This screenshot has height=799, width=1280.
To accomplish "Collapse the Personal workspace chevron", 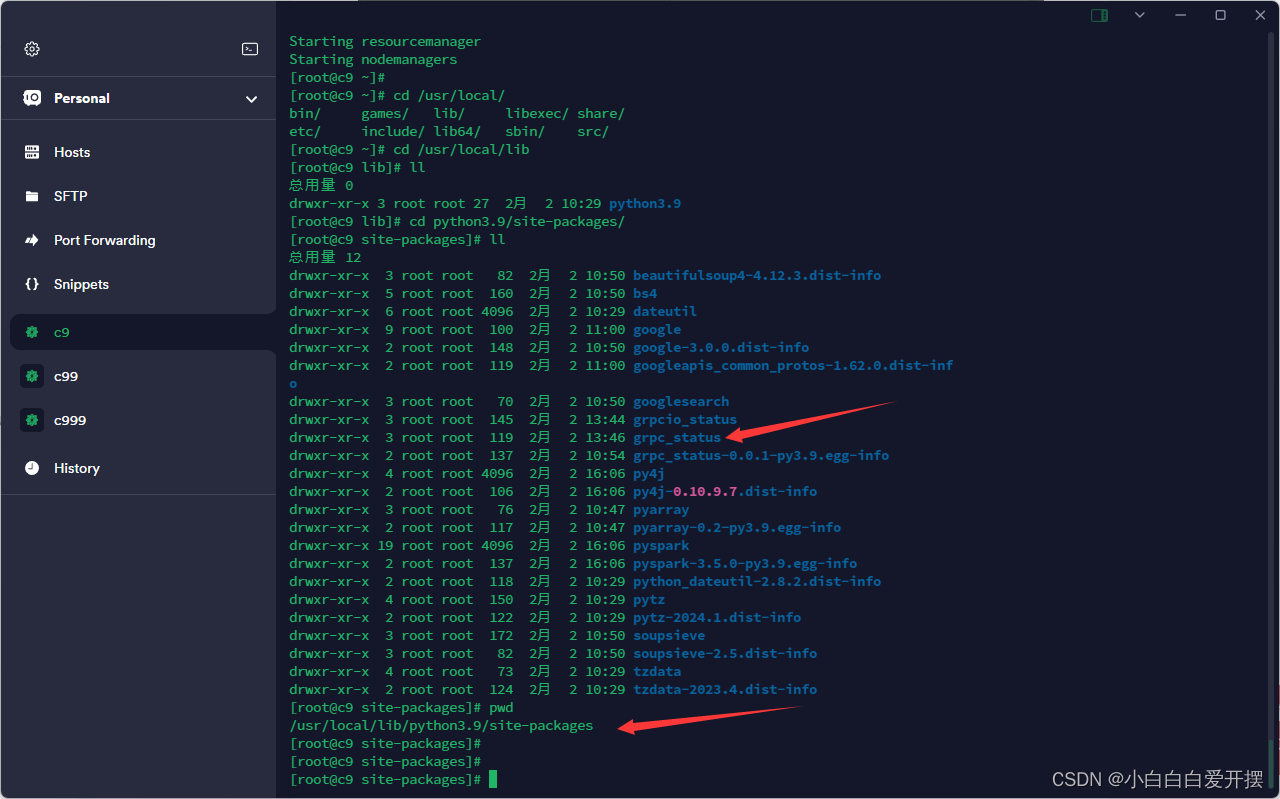I will (x=252, y=98).
